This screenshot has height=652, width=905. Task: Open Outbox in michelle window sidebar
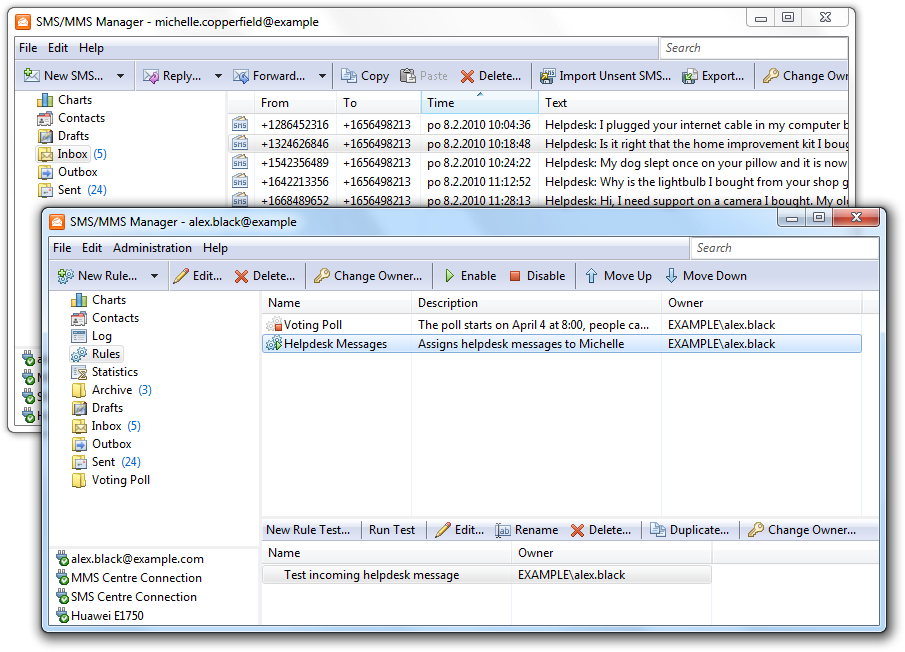pyautogui.click(x=68, y=172)
